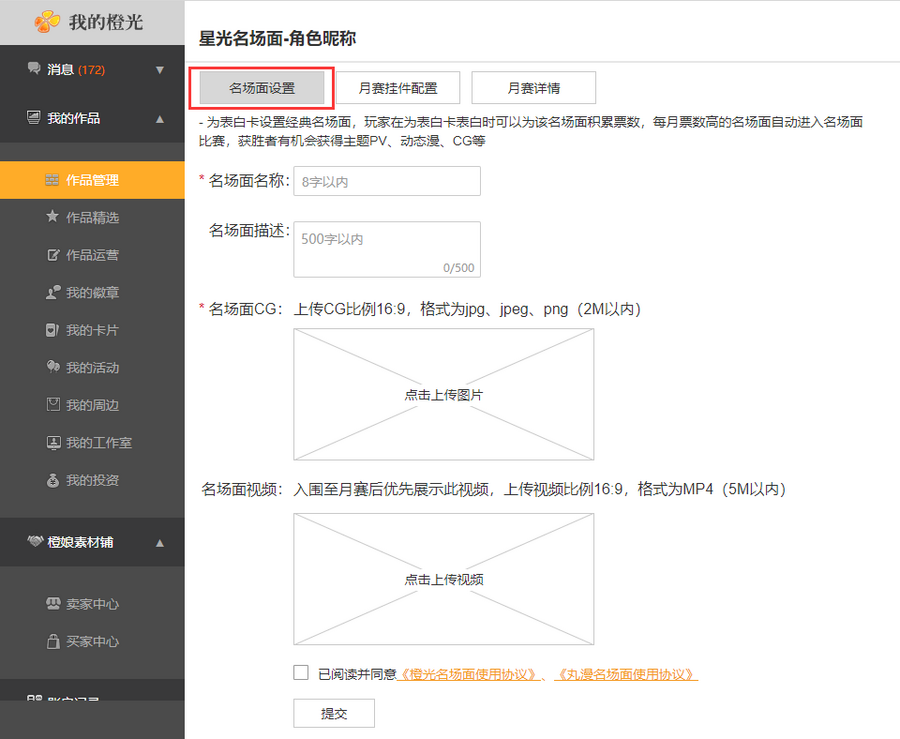Click the star icon beside 作品精选
900x739 pixels.
pos(53,217)
